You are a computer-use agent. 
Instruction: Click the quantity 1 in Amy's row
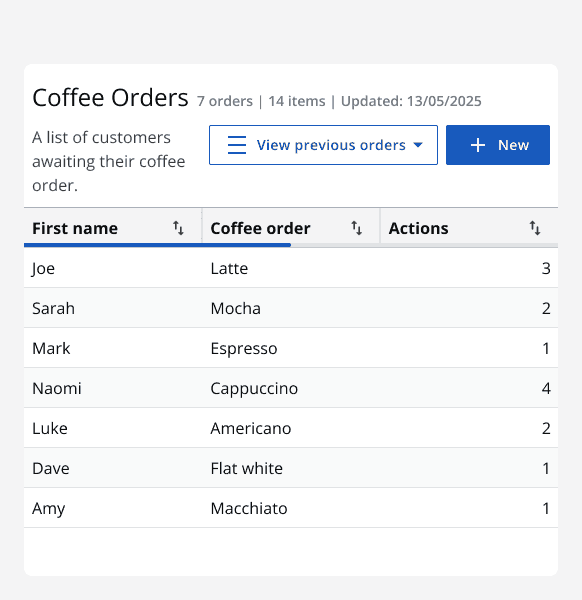tap(546, 508)
